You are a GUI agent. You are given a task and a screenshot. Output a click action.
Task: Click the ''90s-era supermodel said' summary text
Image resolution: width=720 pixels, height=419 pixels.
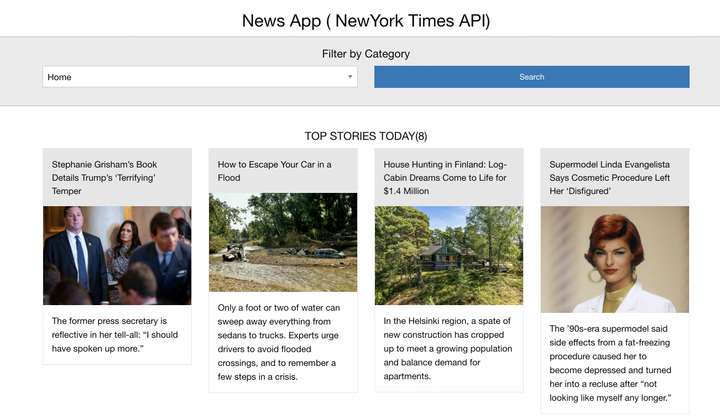[610, 363]
